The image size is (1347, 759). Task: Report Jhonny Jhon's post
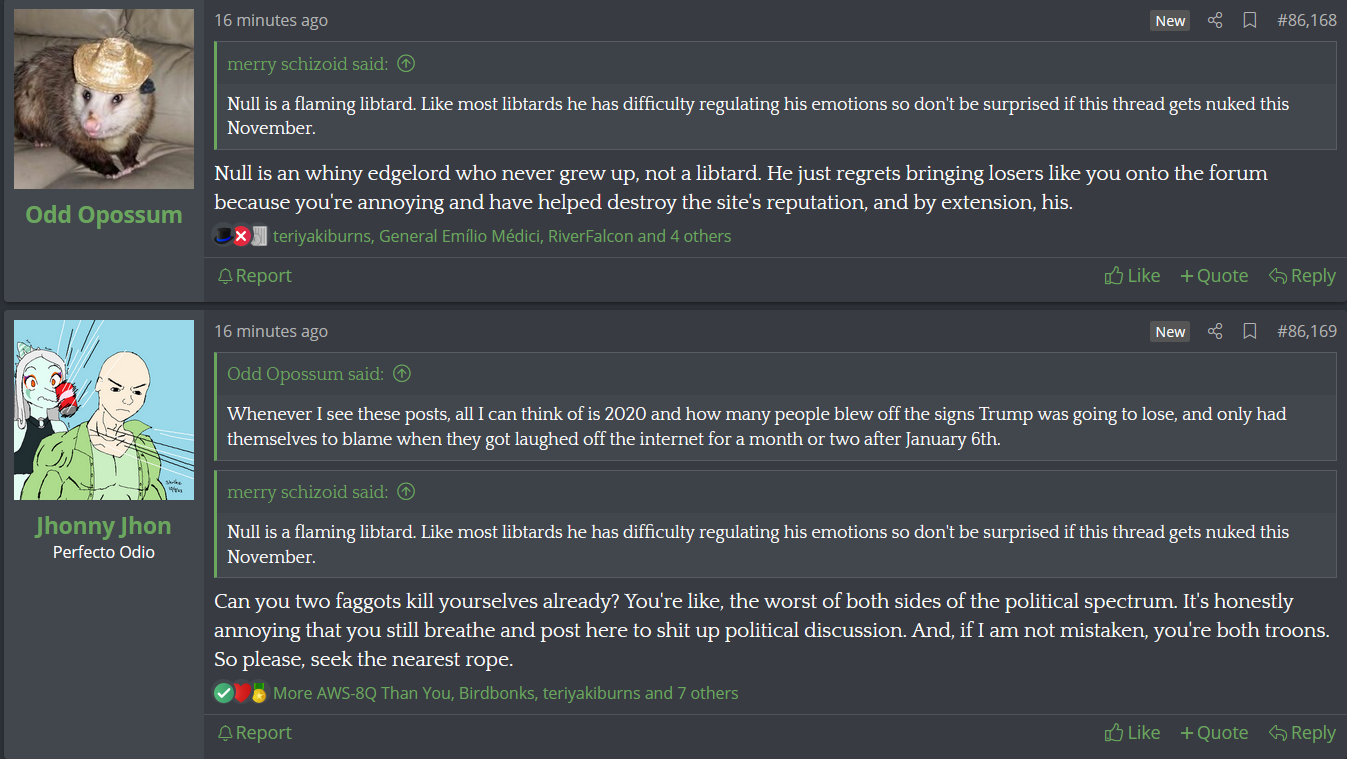tap(255, 733)
